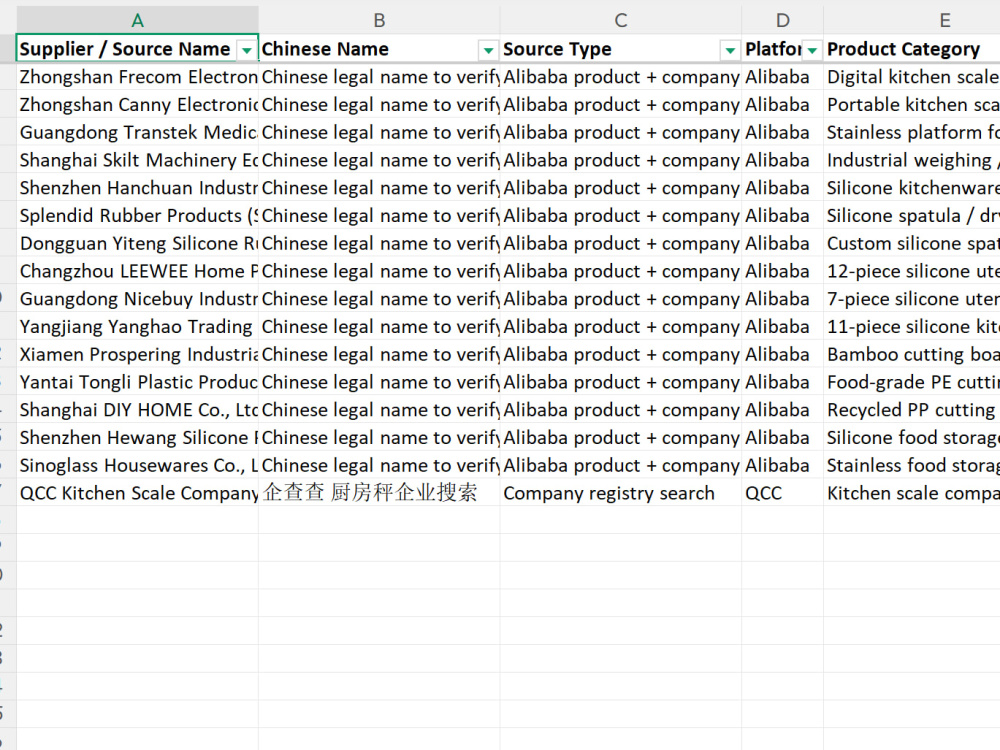Screen dimensions: 1000x750
Task: Select the QCC Kitchen Scale Company cell
Action: tap(138, 493)
